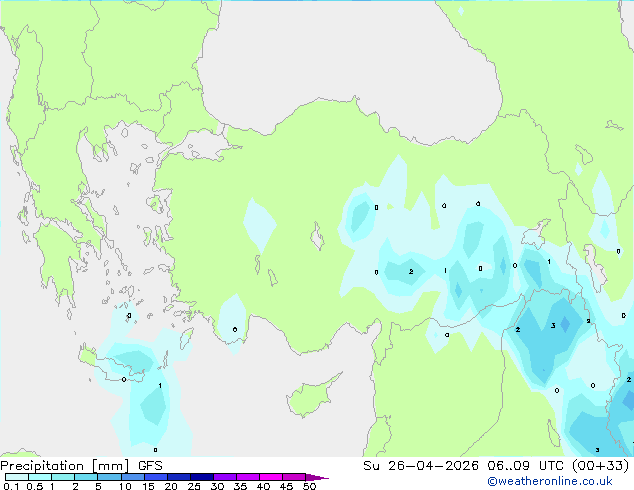Click the '06..09 UTC' time range text
Image resolution: width=634 pixels, height=490 pixels.
coord(526,466)
